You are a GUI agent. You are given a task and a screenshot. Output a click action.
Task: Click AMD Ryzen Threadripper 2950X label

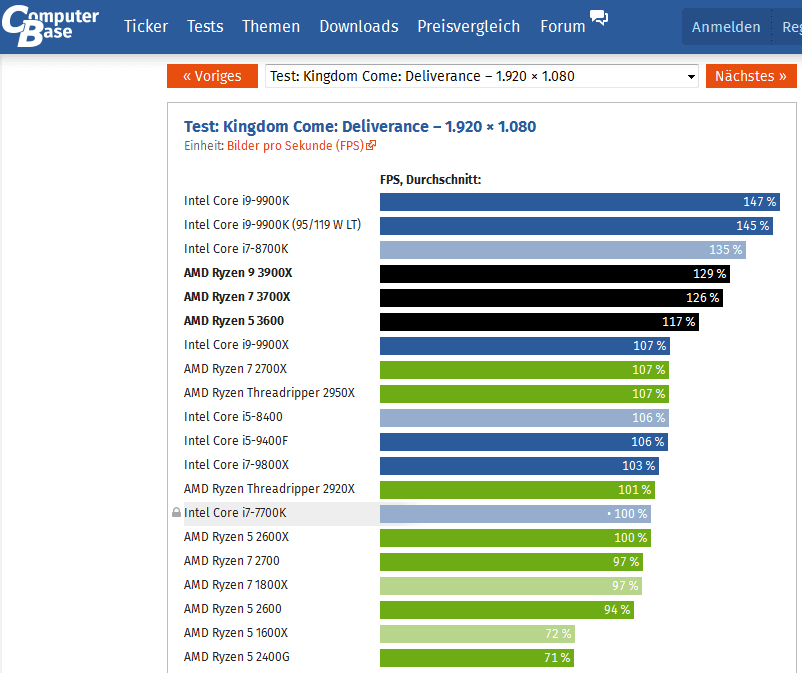tap(269, 393)
